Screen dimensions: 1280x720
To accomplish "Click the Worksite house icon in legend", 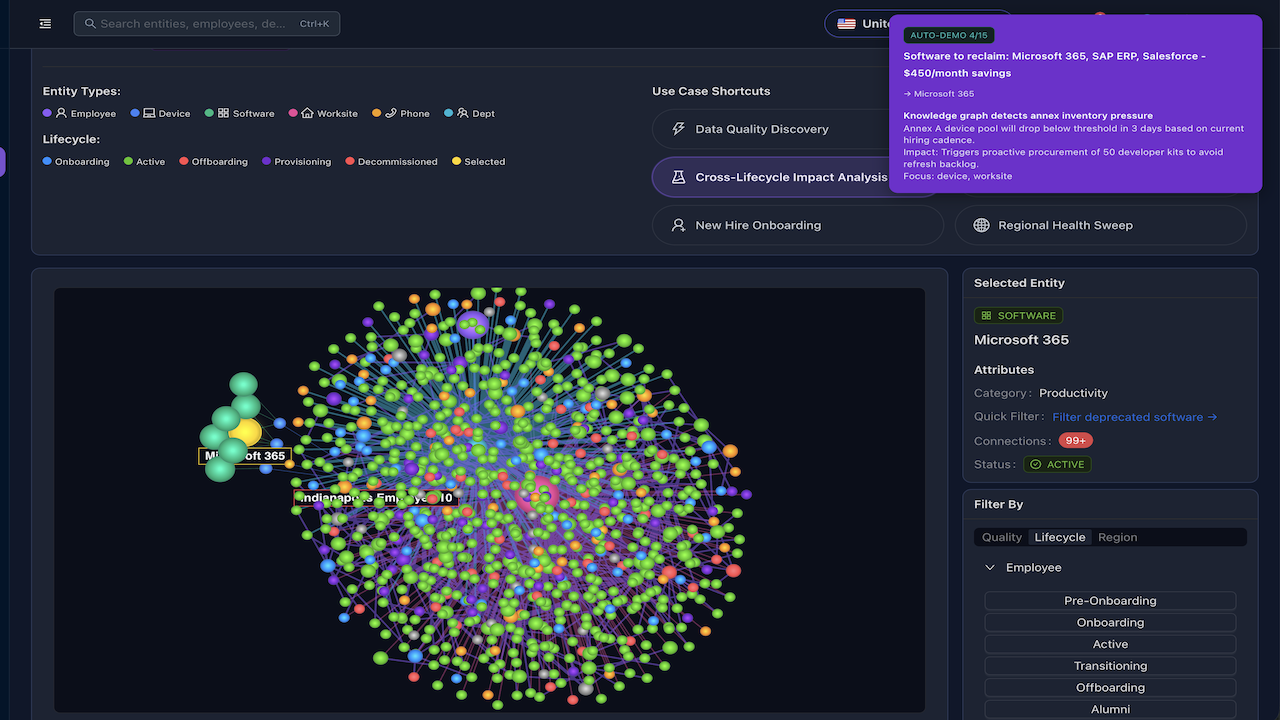I will 307,114.
